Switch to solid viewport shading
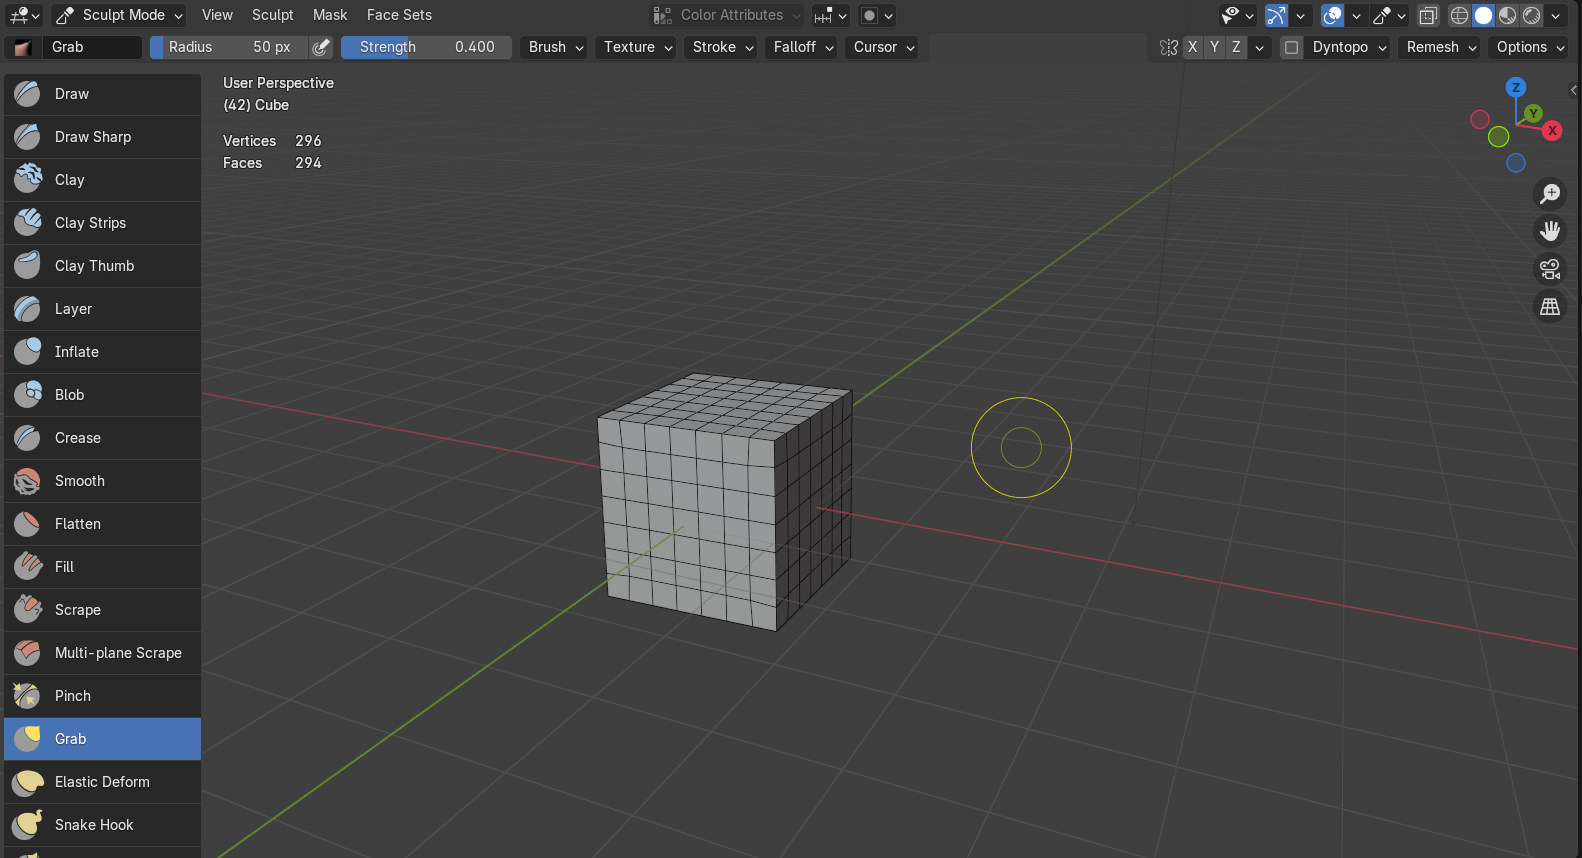Screen dimensions: 1582x858 tap(1483, 15)
